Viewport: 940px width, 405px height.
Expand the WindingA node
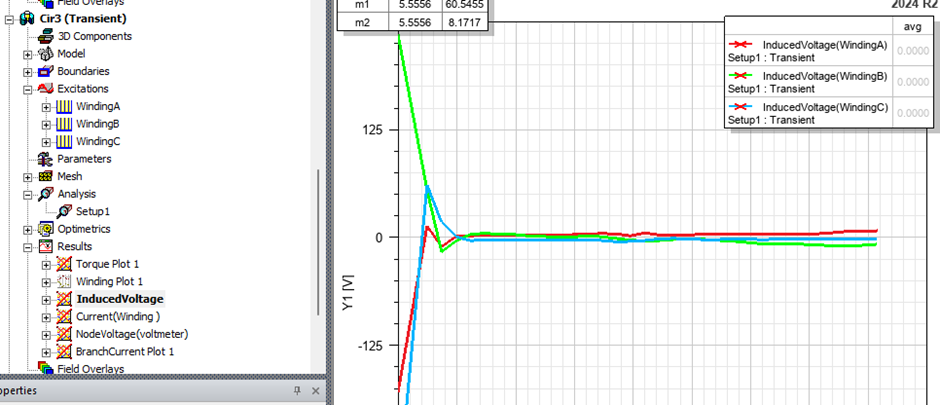(x=46, y=107)
